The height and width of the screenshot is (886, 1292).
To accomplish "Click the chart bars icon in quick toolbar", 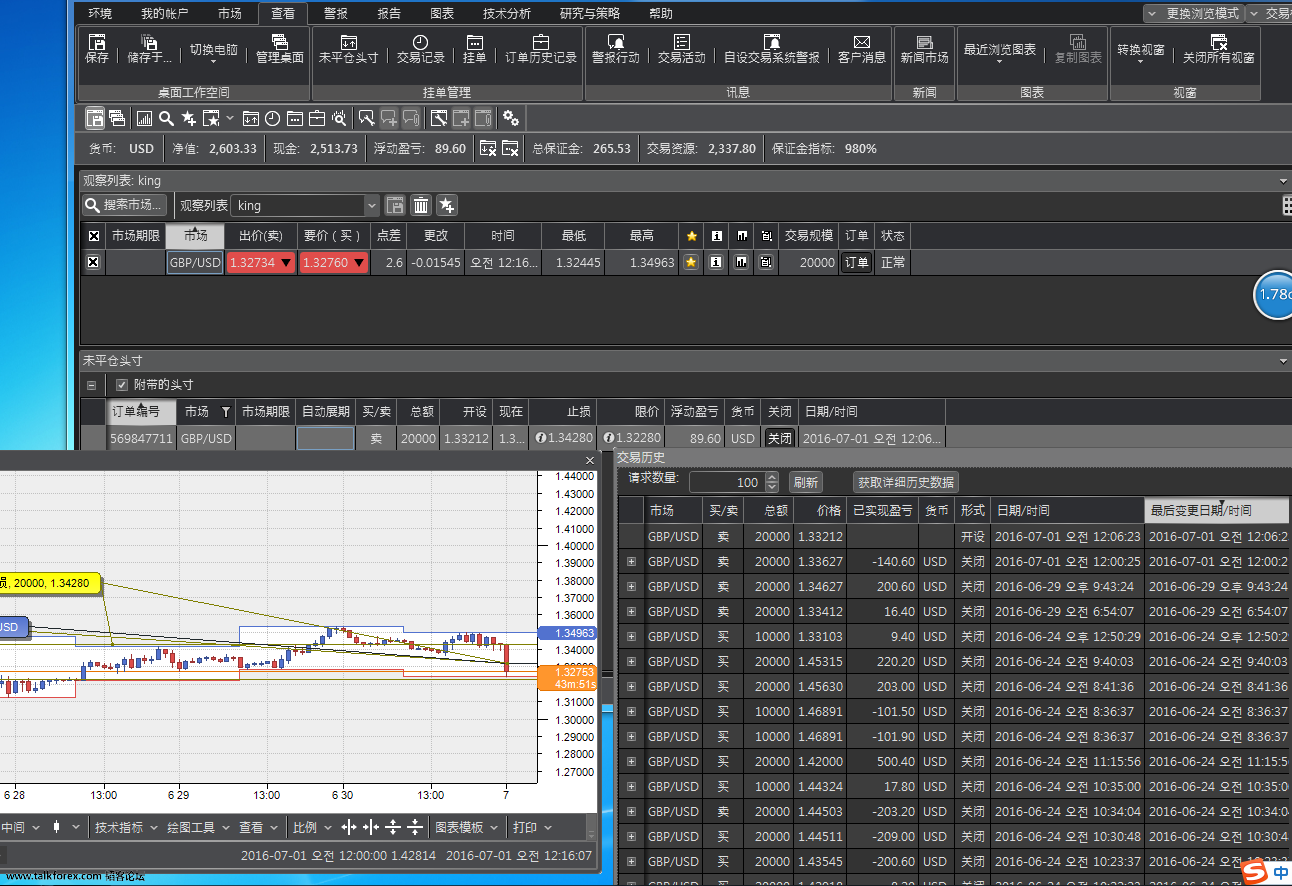I will coord(144,118).
